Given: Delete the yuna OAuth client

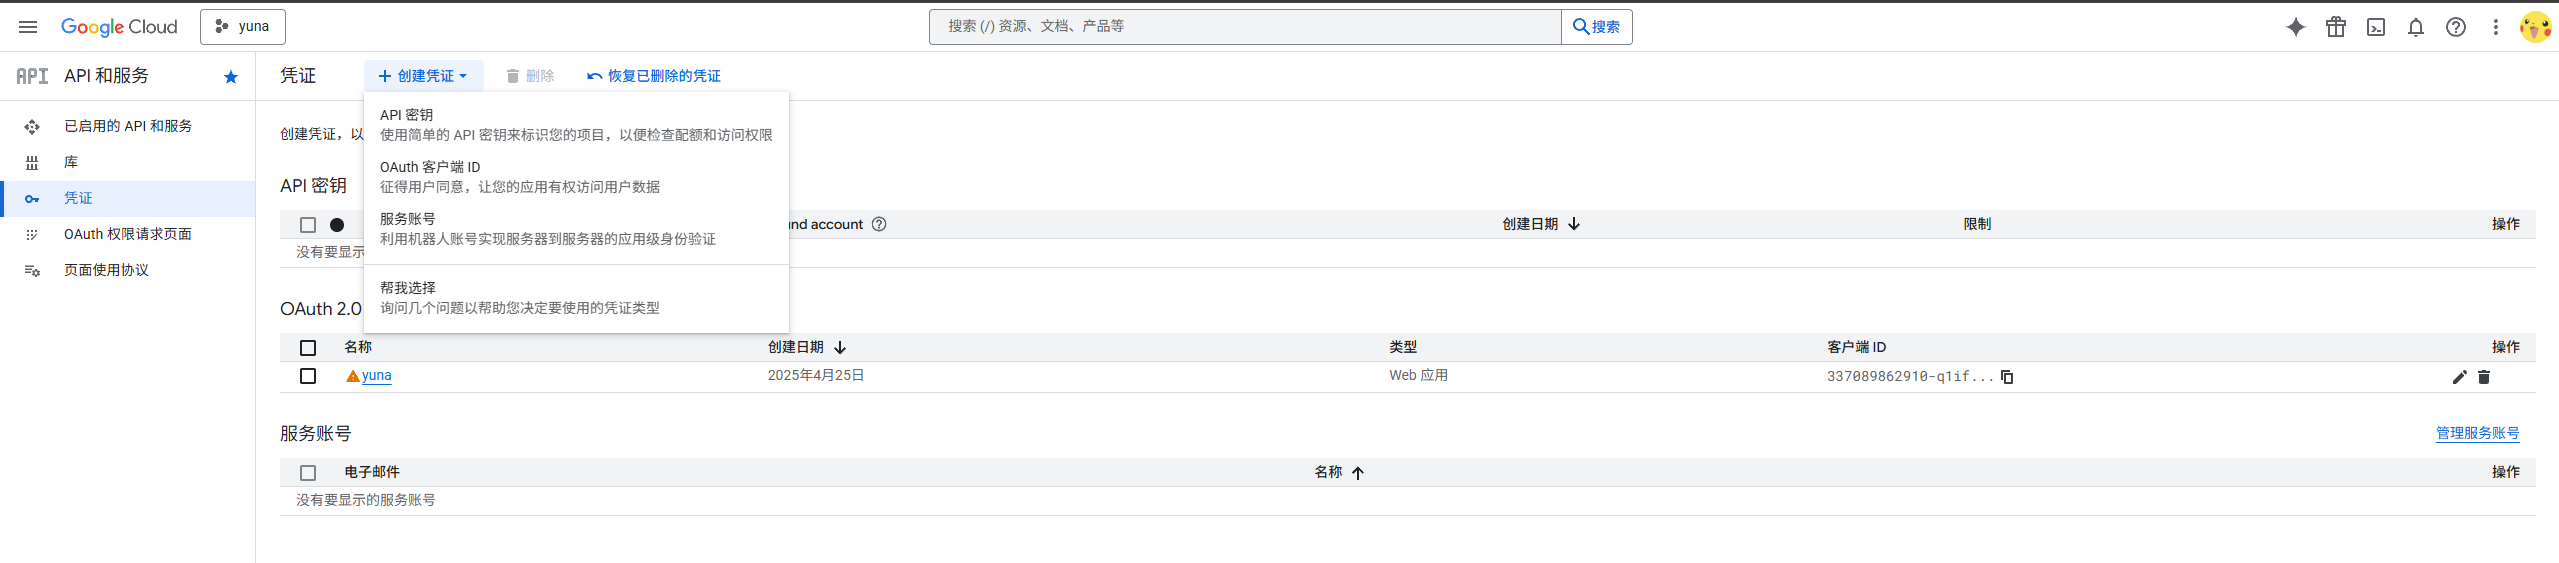Looking at the screenshot, I should [x=2484, y=377].
